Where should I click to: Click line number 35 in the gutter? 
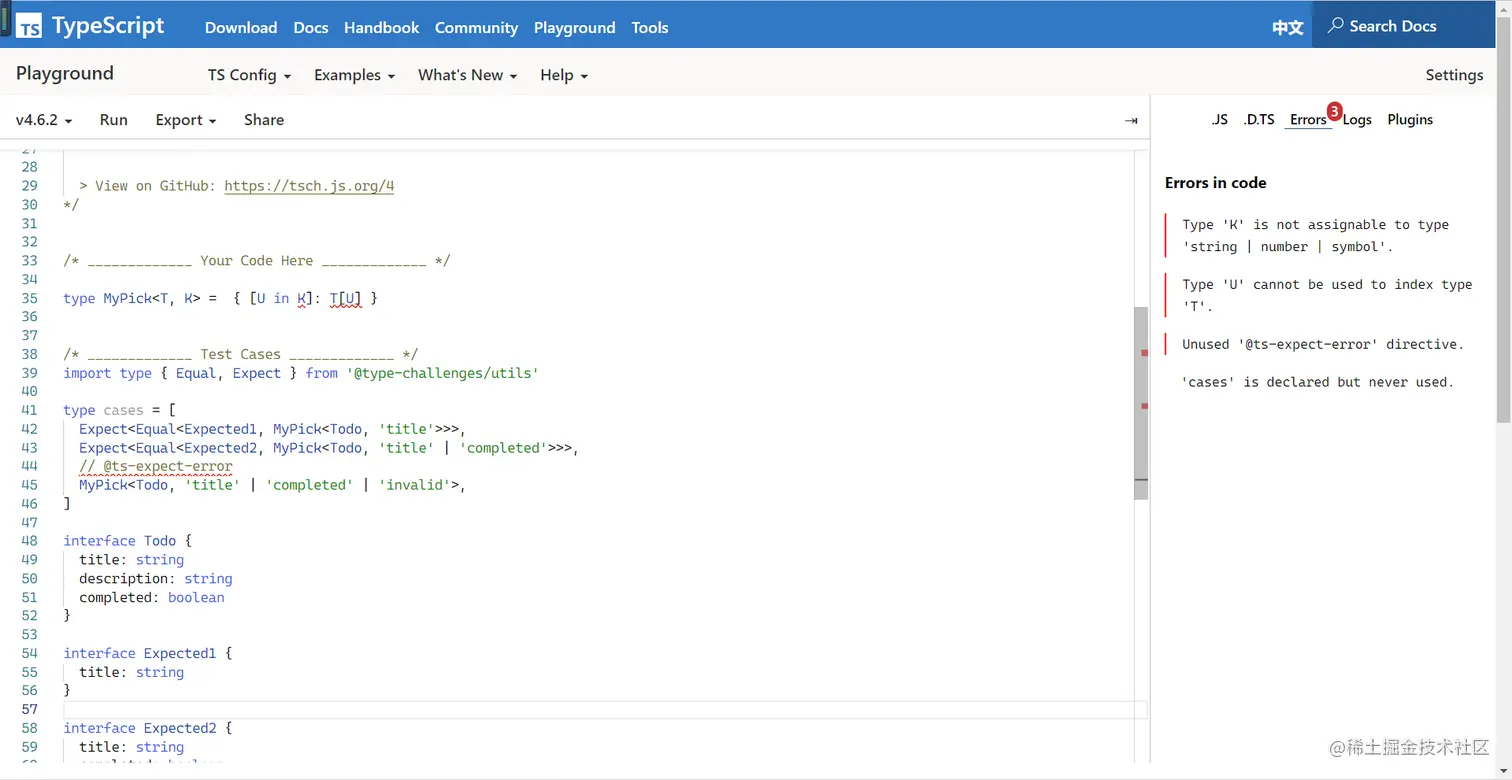click(x=29, y=298)
